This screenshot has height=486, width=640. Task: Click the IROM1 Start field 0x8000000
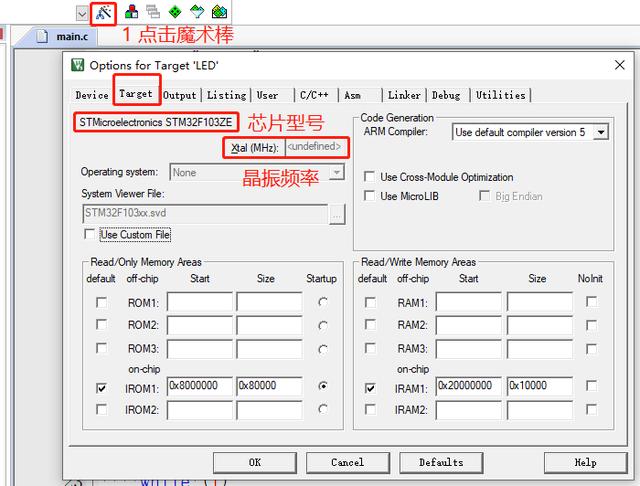200,386
